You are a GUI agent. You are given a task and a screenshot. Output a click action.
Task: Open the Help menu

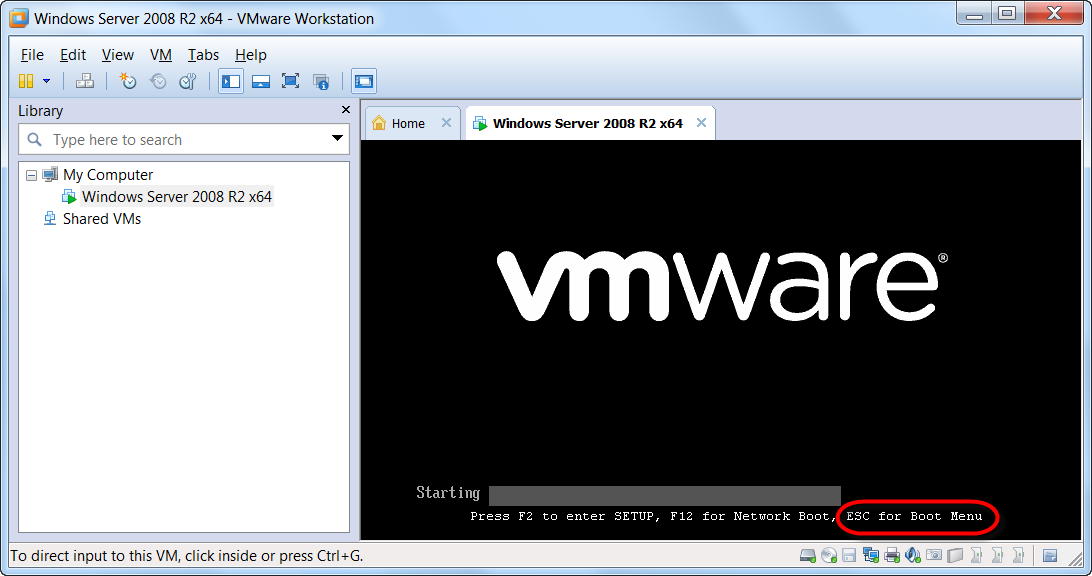click(251, 55)
